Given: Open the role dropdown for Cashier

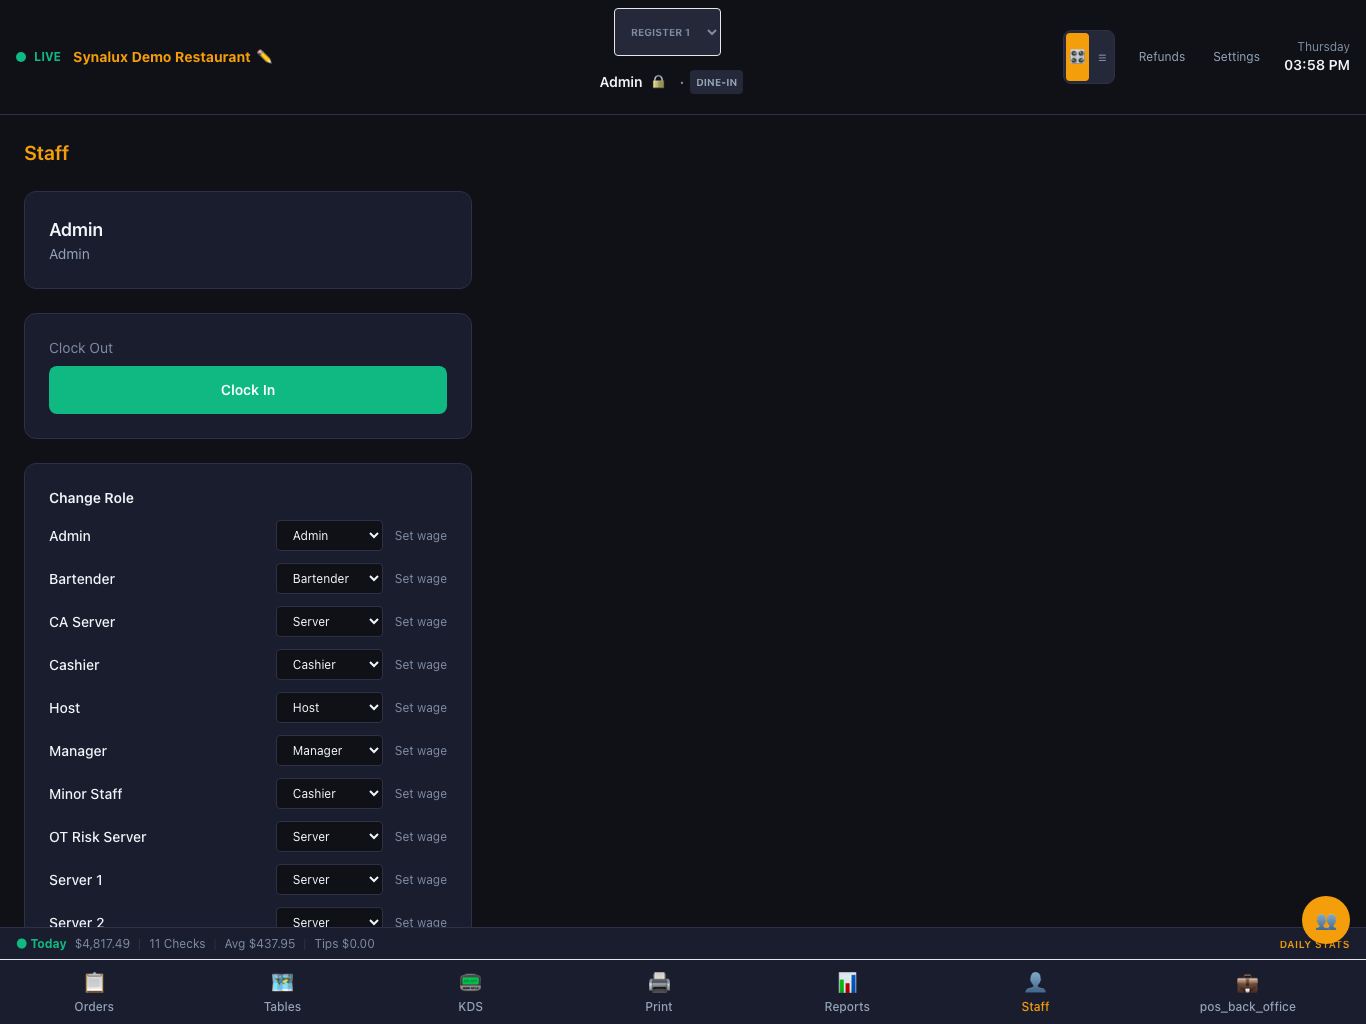Looking at the screenshot, I should tap(329, 665).
